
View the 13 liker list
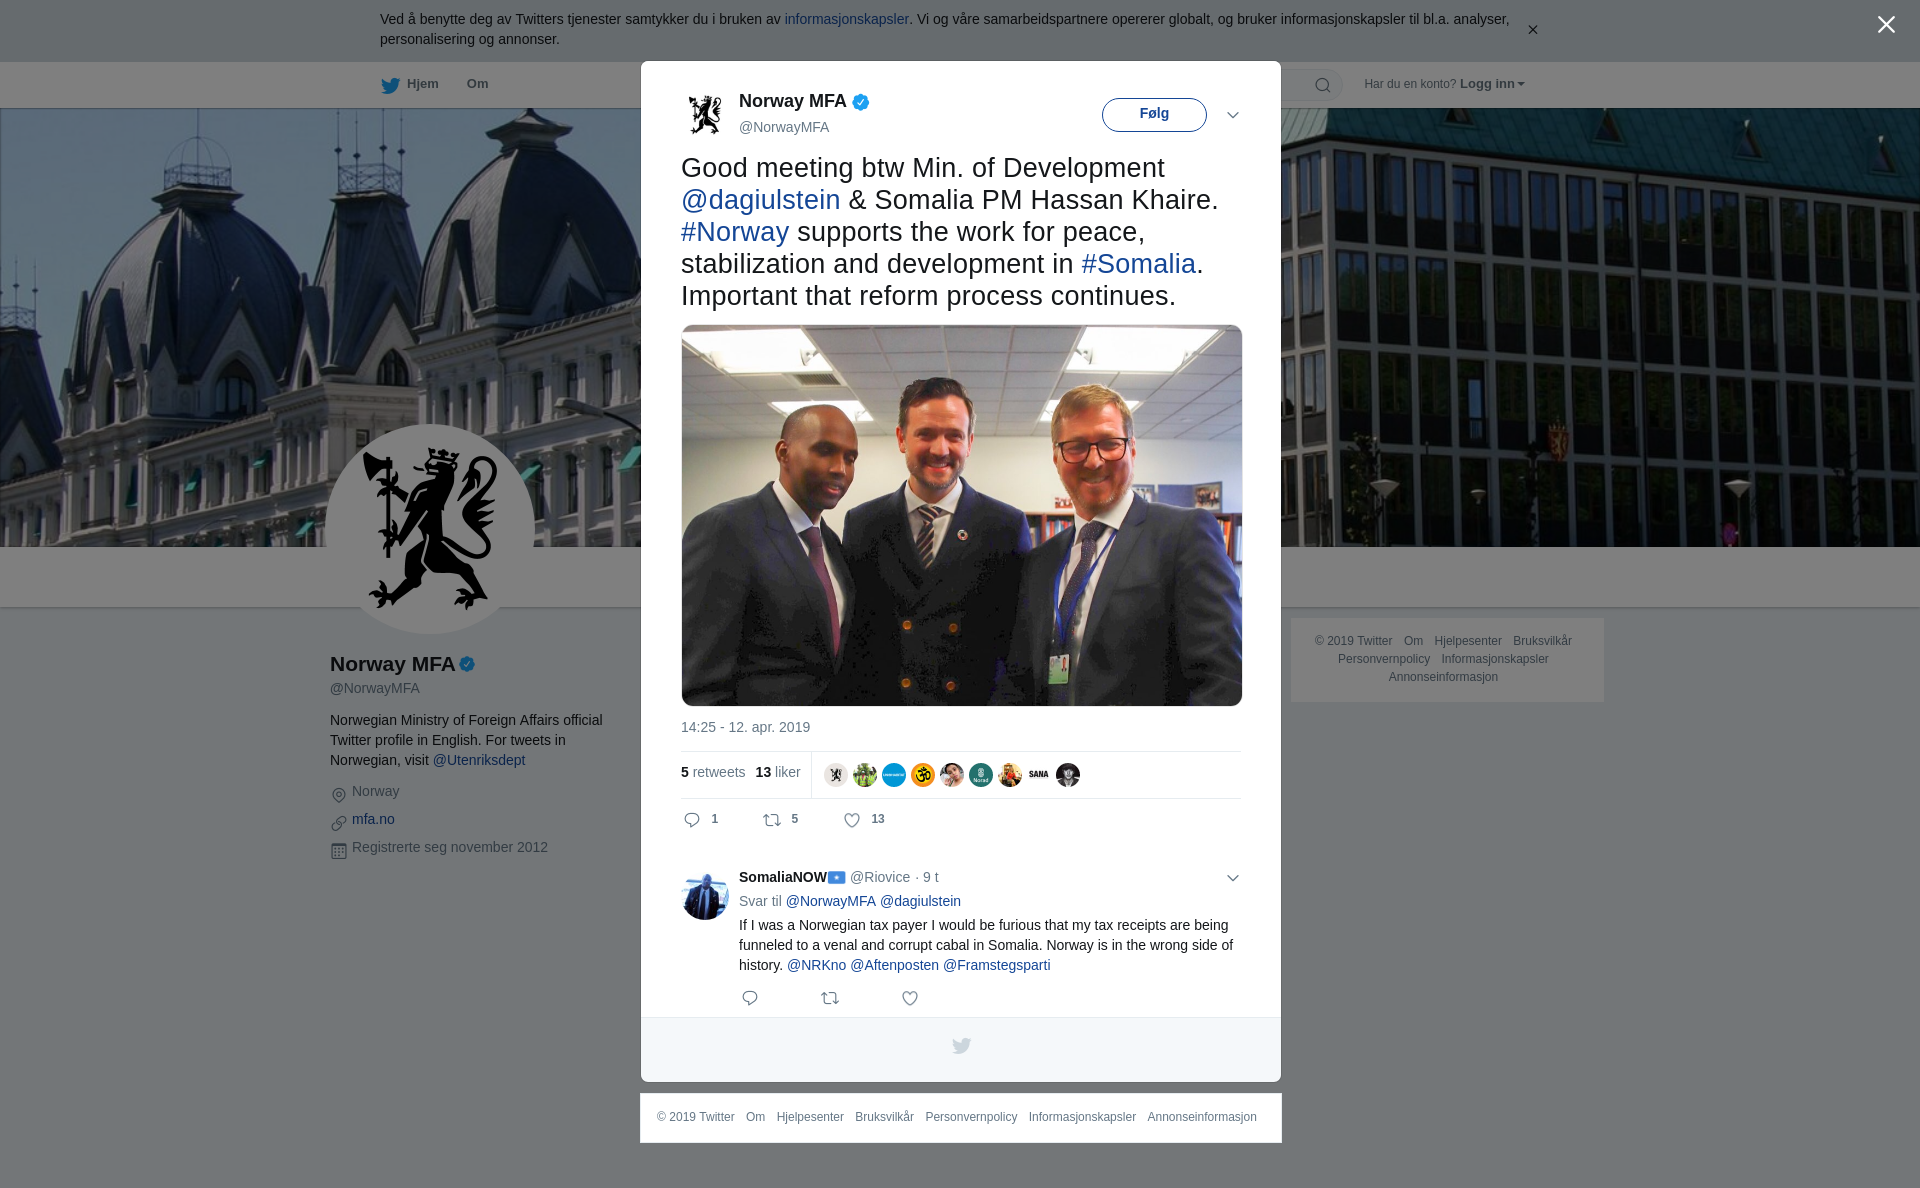[x=778, y=772]
